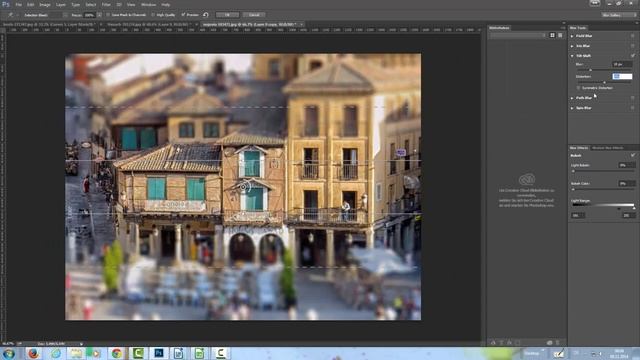This screenshot has width=640, height=360.
Task: Open Windows Start menu
Action: (9, 353)
